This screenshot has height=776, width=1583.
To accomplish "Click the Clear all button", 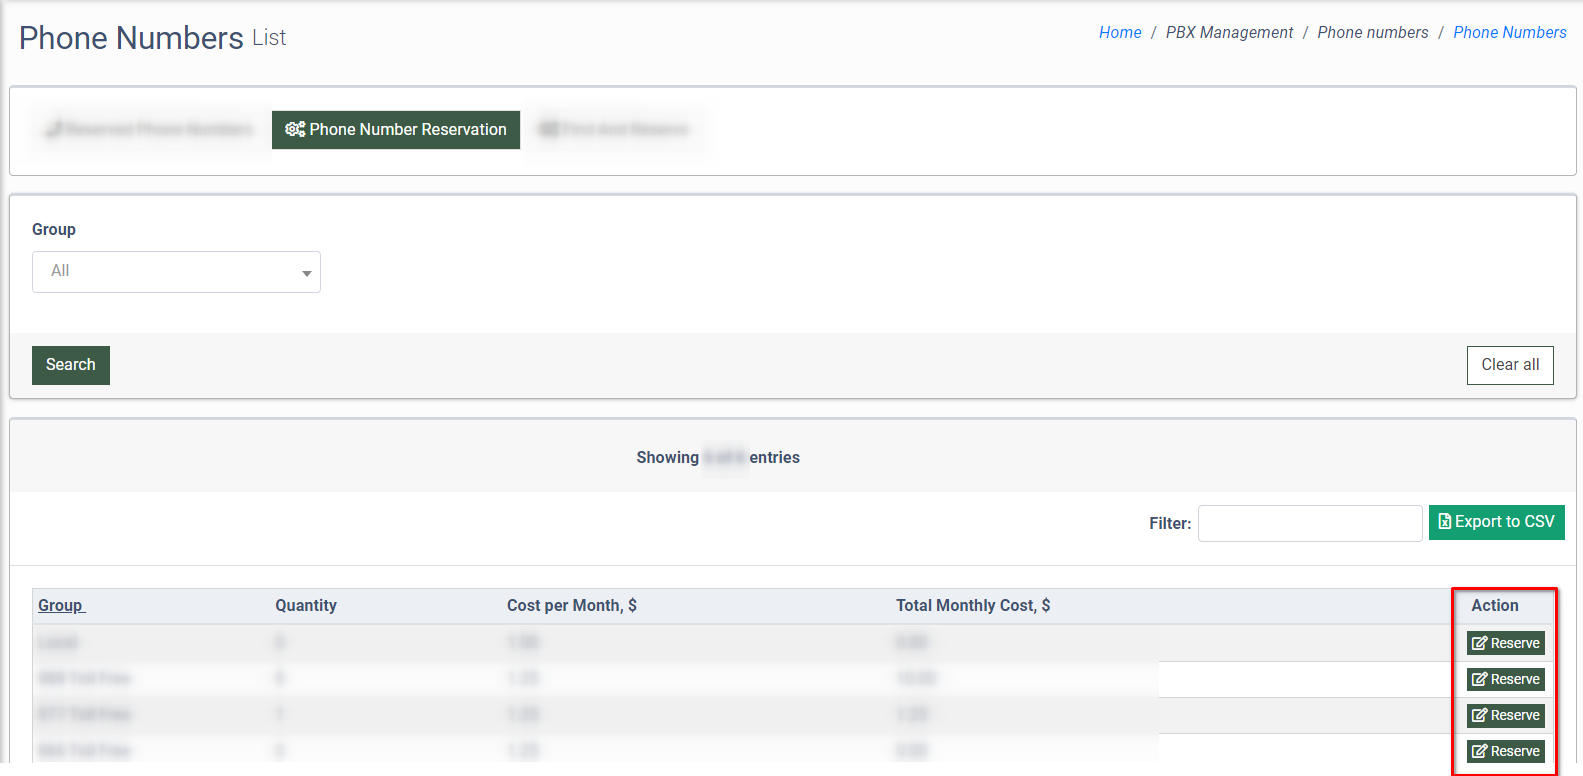I will click(x=1509, y=365).
